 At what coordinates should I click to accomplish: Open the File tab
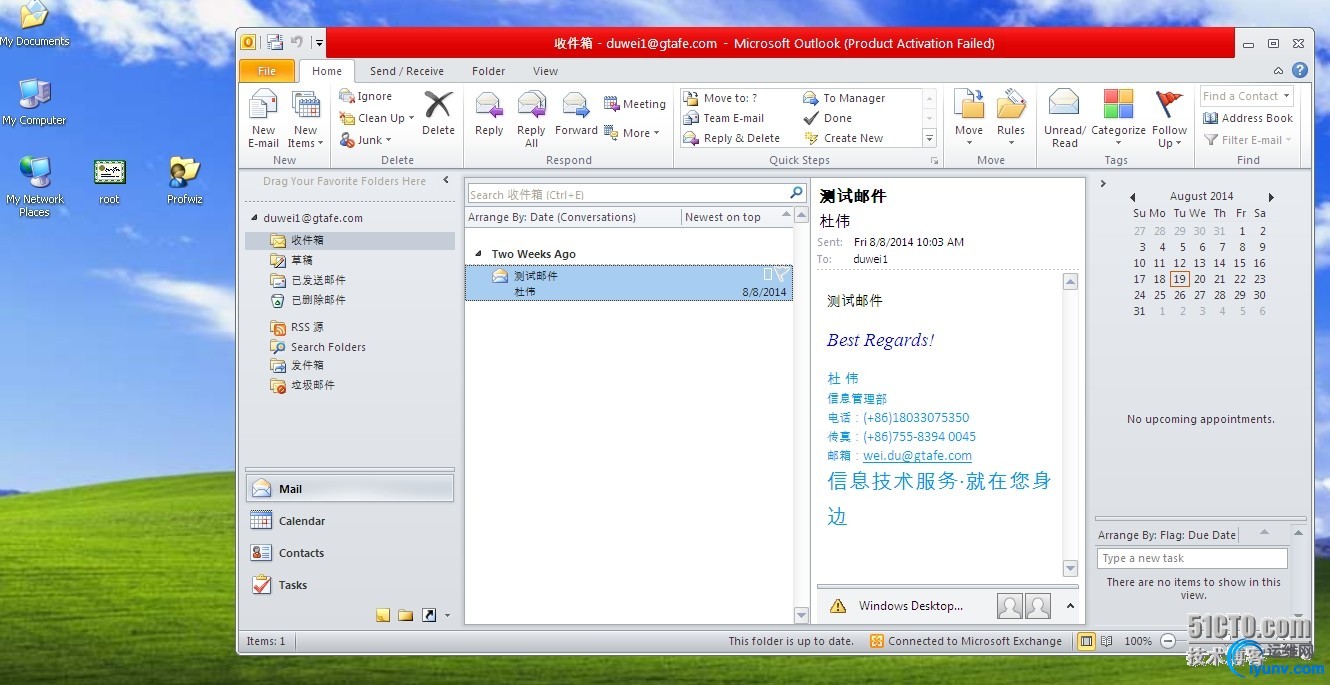tap(267, 71)
